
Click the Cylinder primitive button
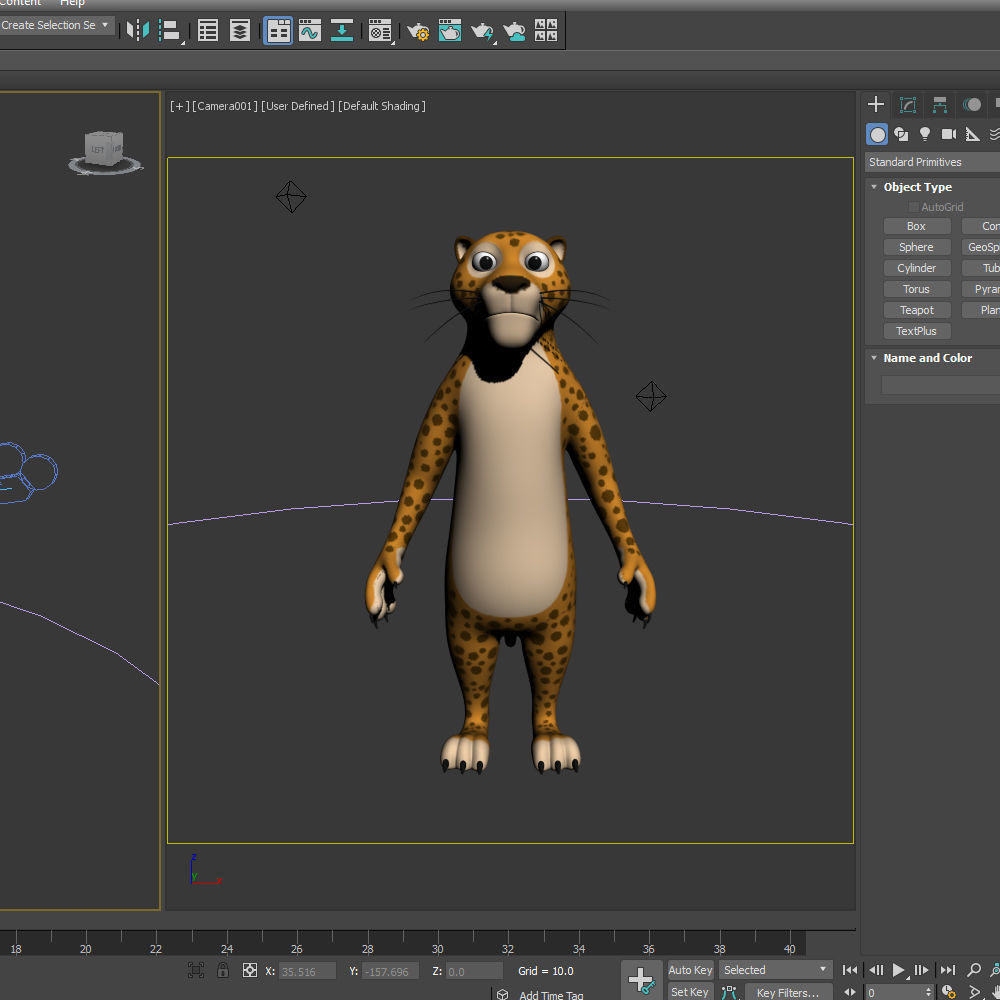click(916, 268)
